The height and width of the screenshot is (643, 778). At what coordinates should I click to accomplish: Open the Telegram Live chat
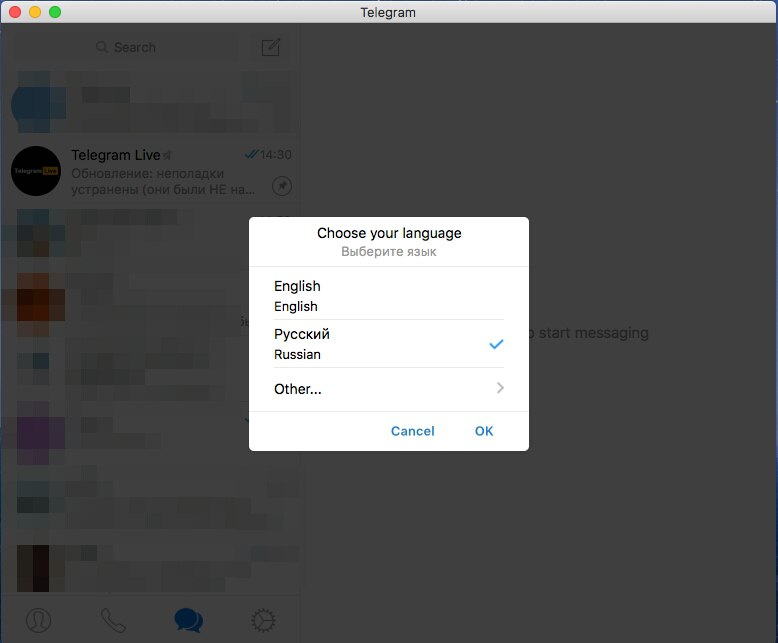point(151,170)
